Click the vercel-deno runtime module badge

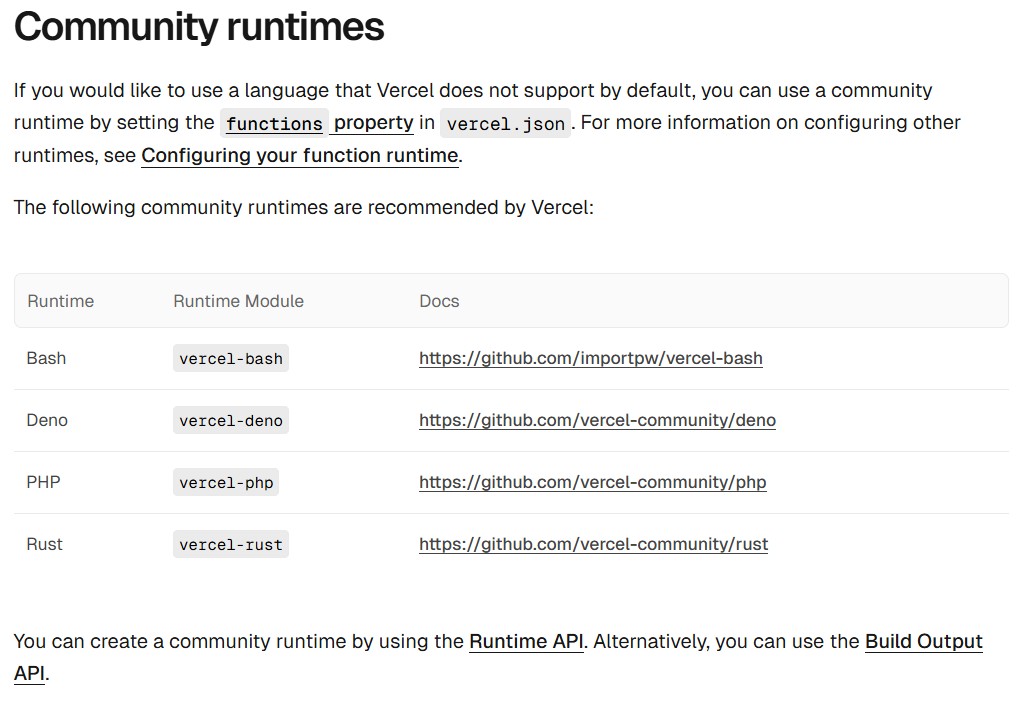click(231, 420)
